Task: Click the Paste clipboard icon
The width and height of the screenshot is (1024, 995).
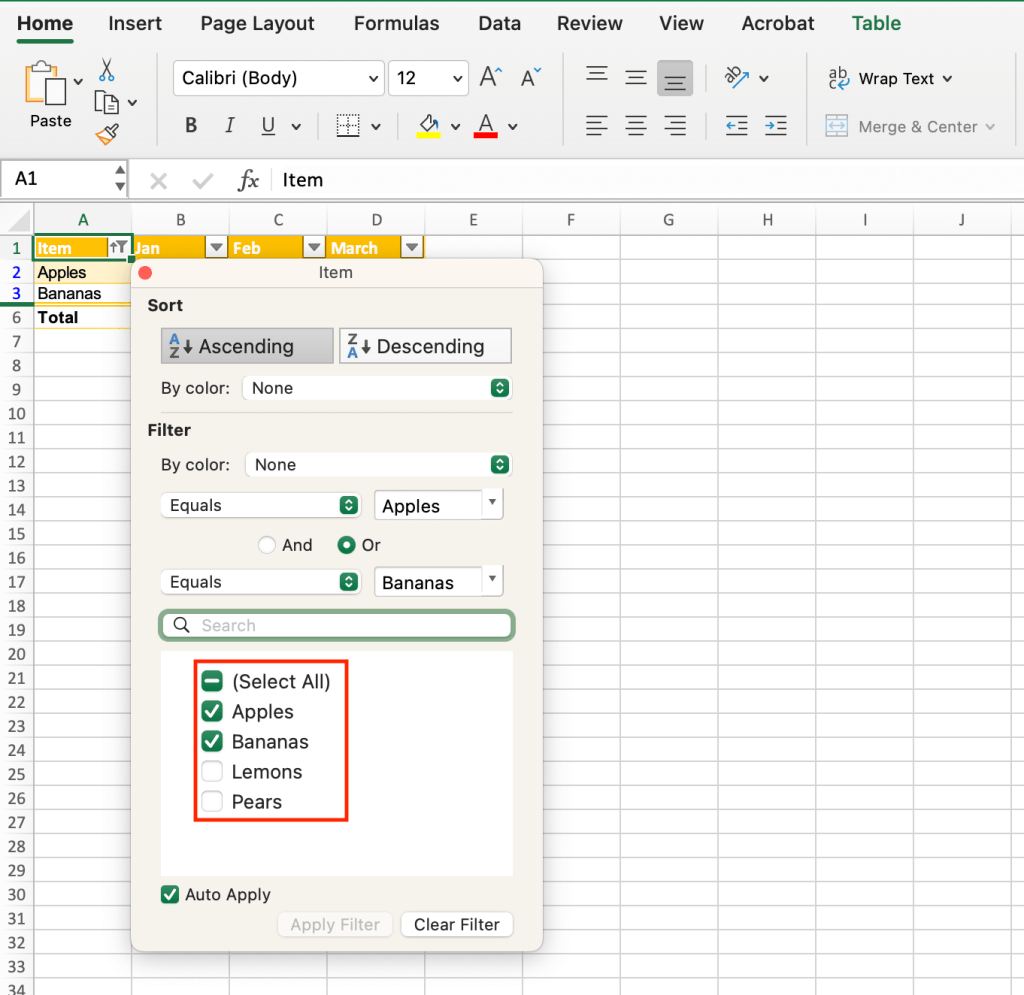Action: click(45, 83)
